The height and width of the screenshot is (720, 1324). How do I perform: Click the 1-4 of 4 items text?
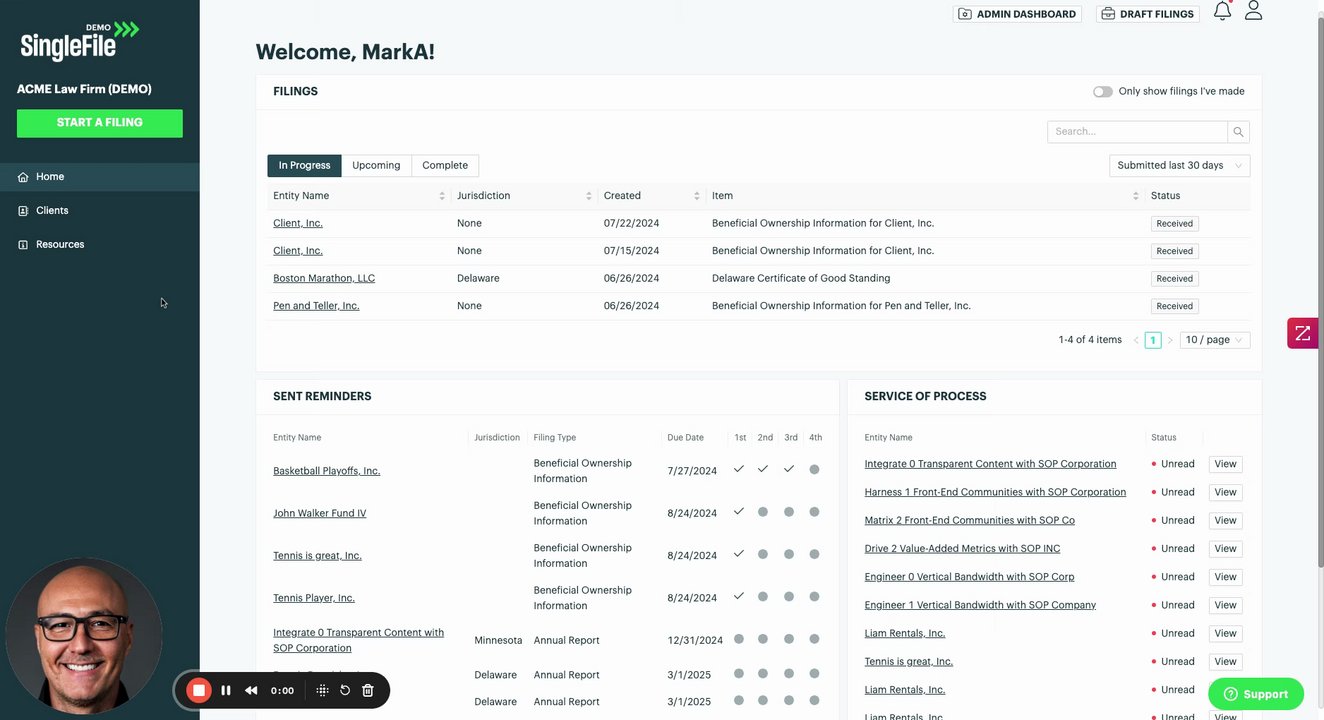(1090, 340)
